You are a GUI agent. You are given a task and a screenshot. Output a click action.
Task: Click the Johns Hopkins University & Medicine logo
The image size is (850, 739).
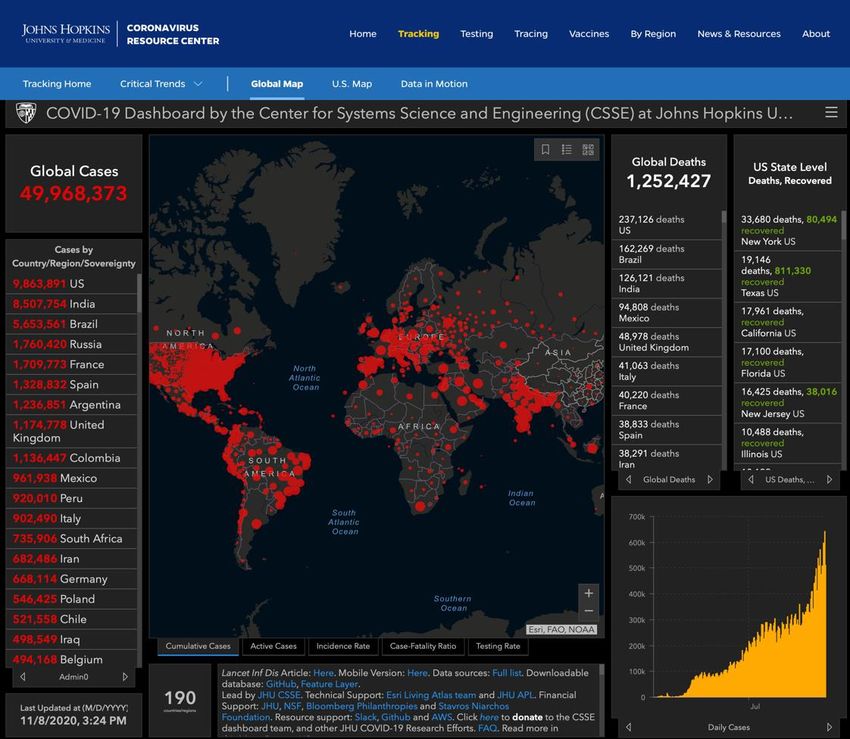66,34
